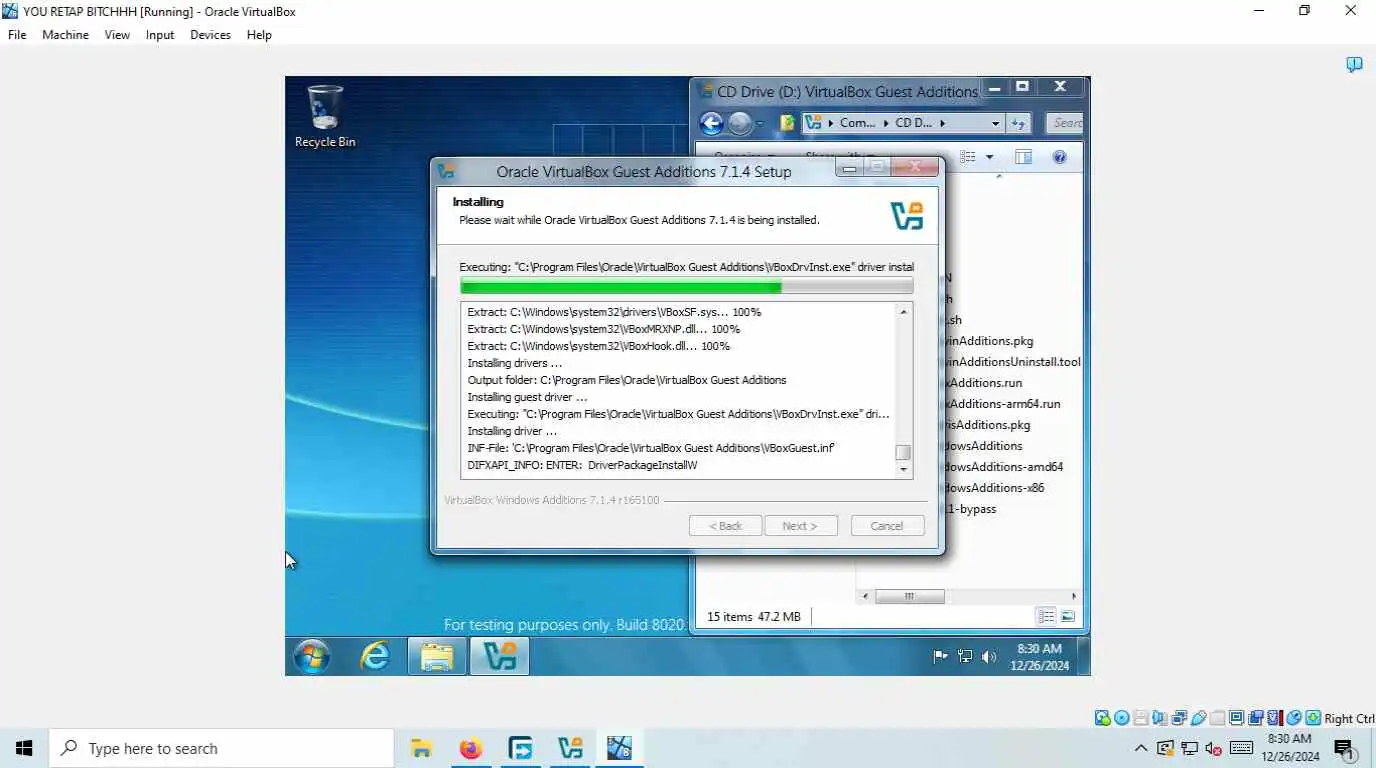Click the Type here to search box
Screen dimensions: 1376x768
point(221,748)
